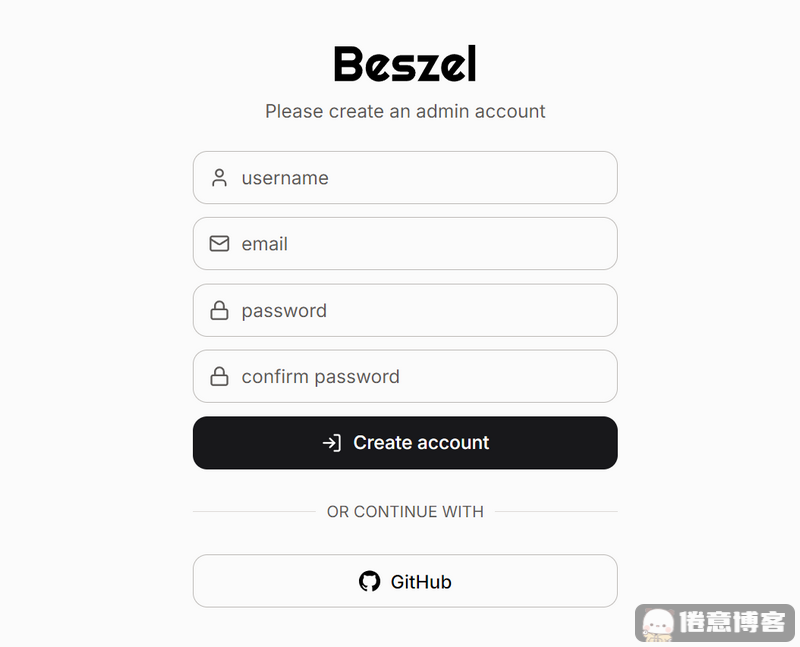
Task: Click the user silhouette icon
Action: pyautogui.click(x=219, y=178)
